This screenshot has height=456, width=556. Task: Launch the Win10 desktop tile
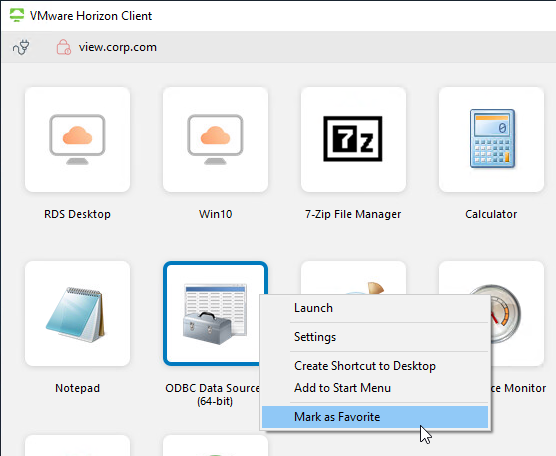click(x=215, y=139)
